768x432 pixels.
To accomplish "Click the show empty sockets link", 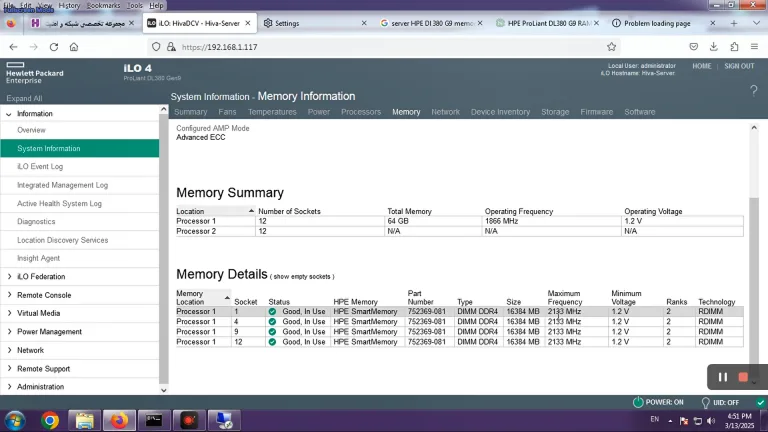I will pos(302,277).
